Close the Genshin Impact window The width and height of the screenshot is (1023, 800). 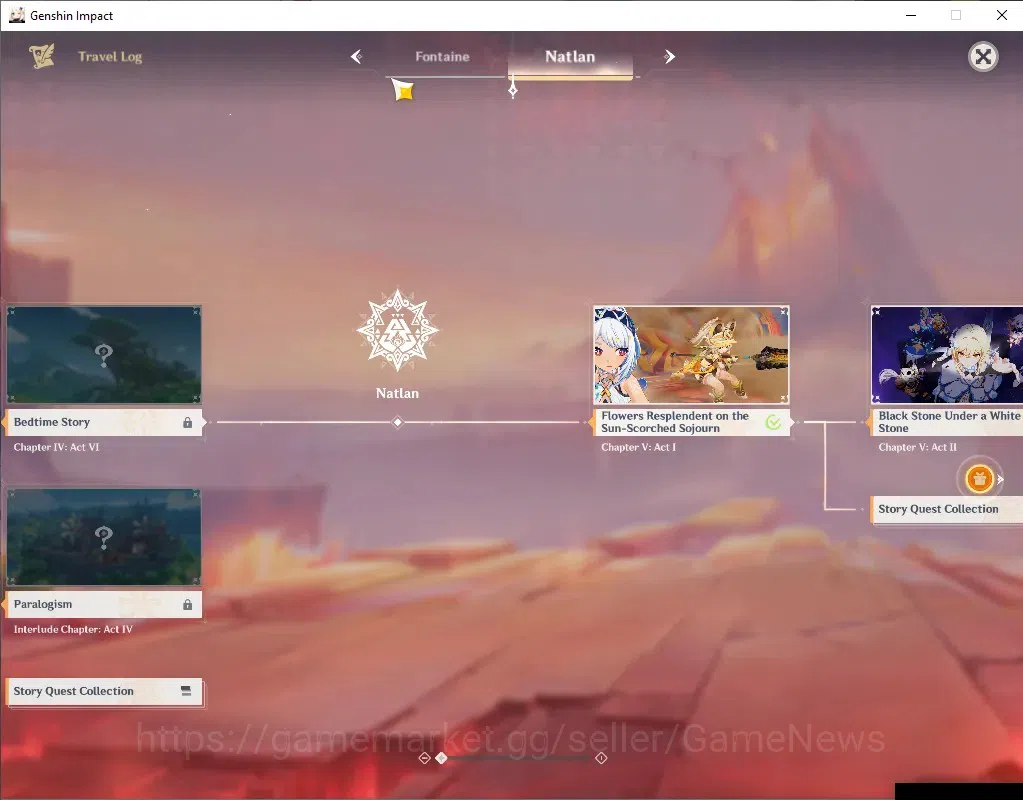1002,15
